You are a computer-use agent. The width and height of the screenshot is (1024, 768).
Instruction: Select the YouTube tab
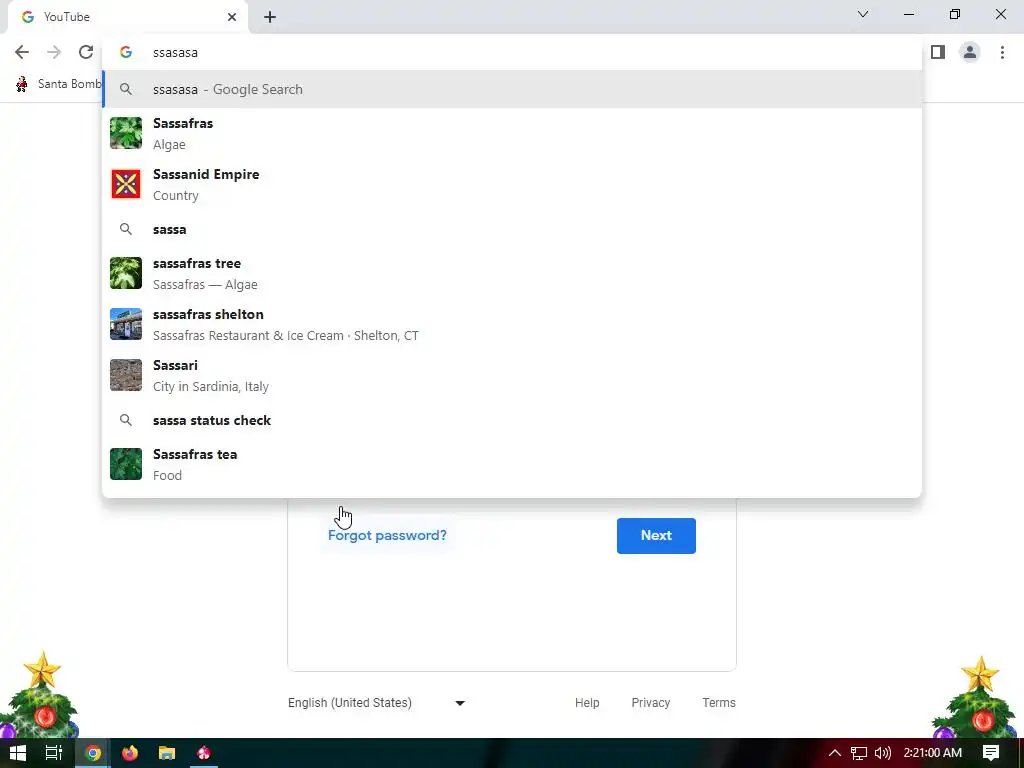coord(128,17)
